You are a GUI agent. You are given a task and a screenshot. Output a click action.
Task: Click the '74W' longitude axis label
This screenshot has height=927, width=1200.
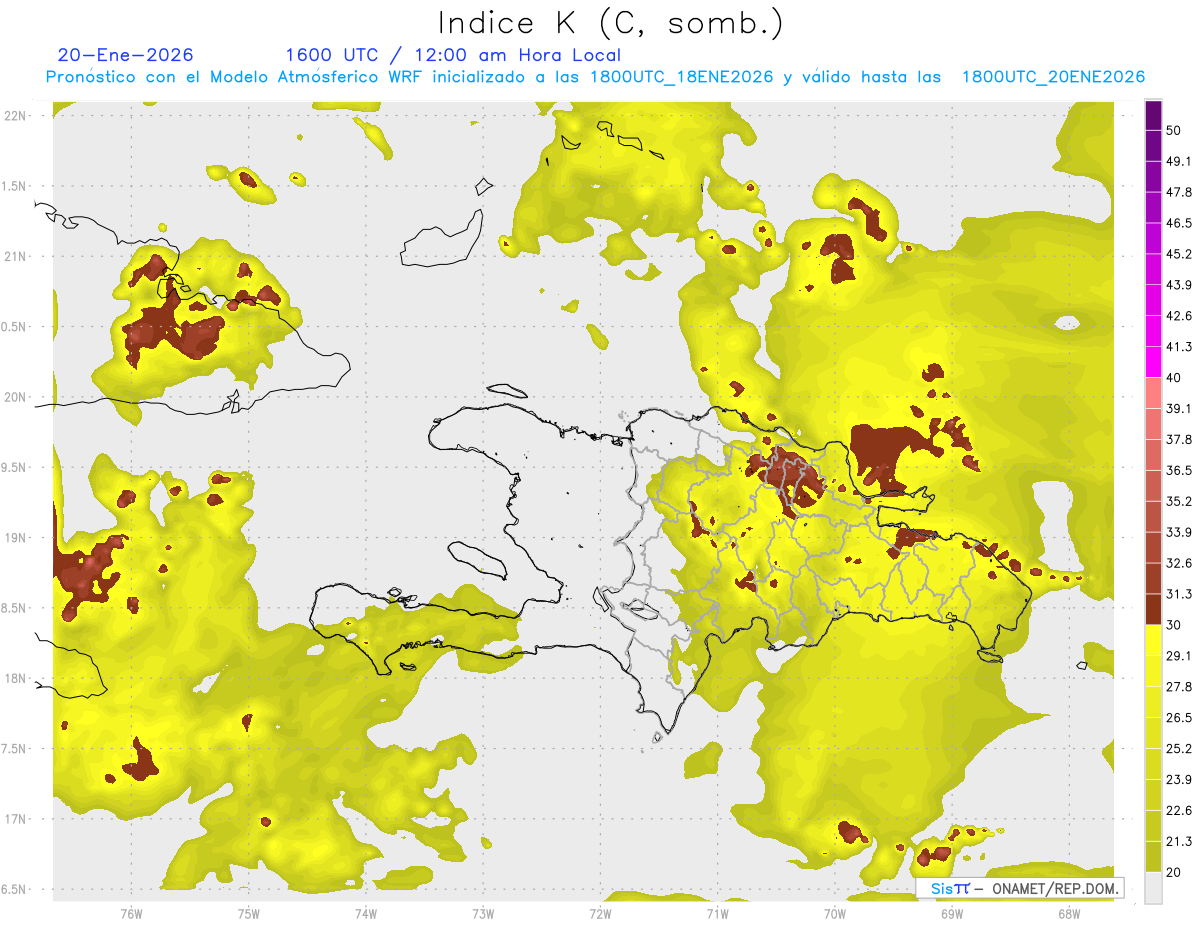tap(366, 914)
